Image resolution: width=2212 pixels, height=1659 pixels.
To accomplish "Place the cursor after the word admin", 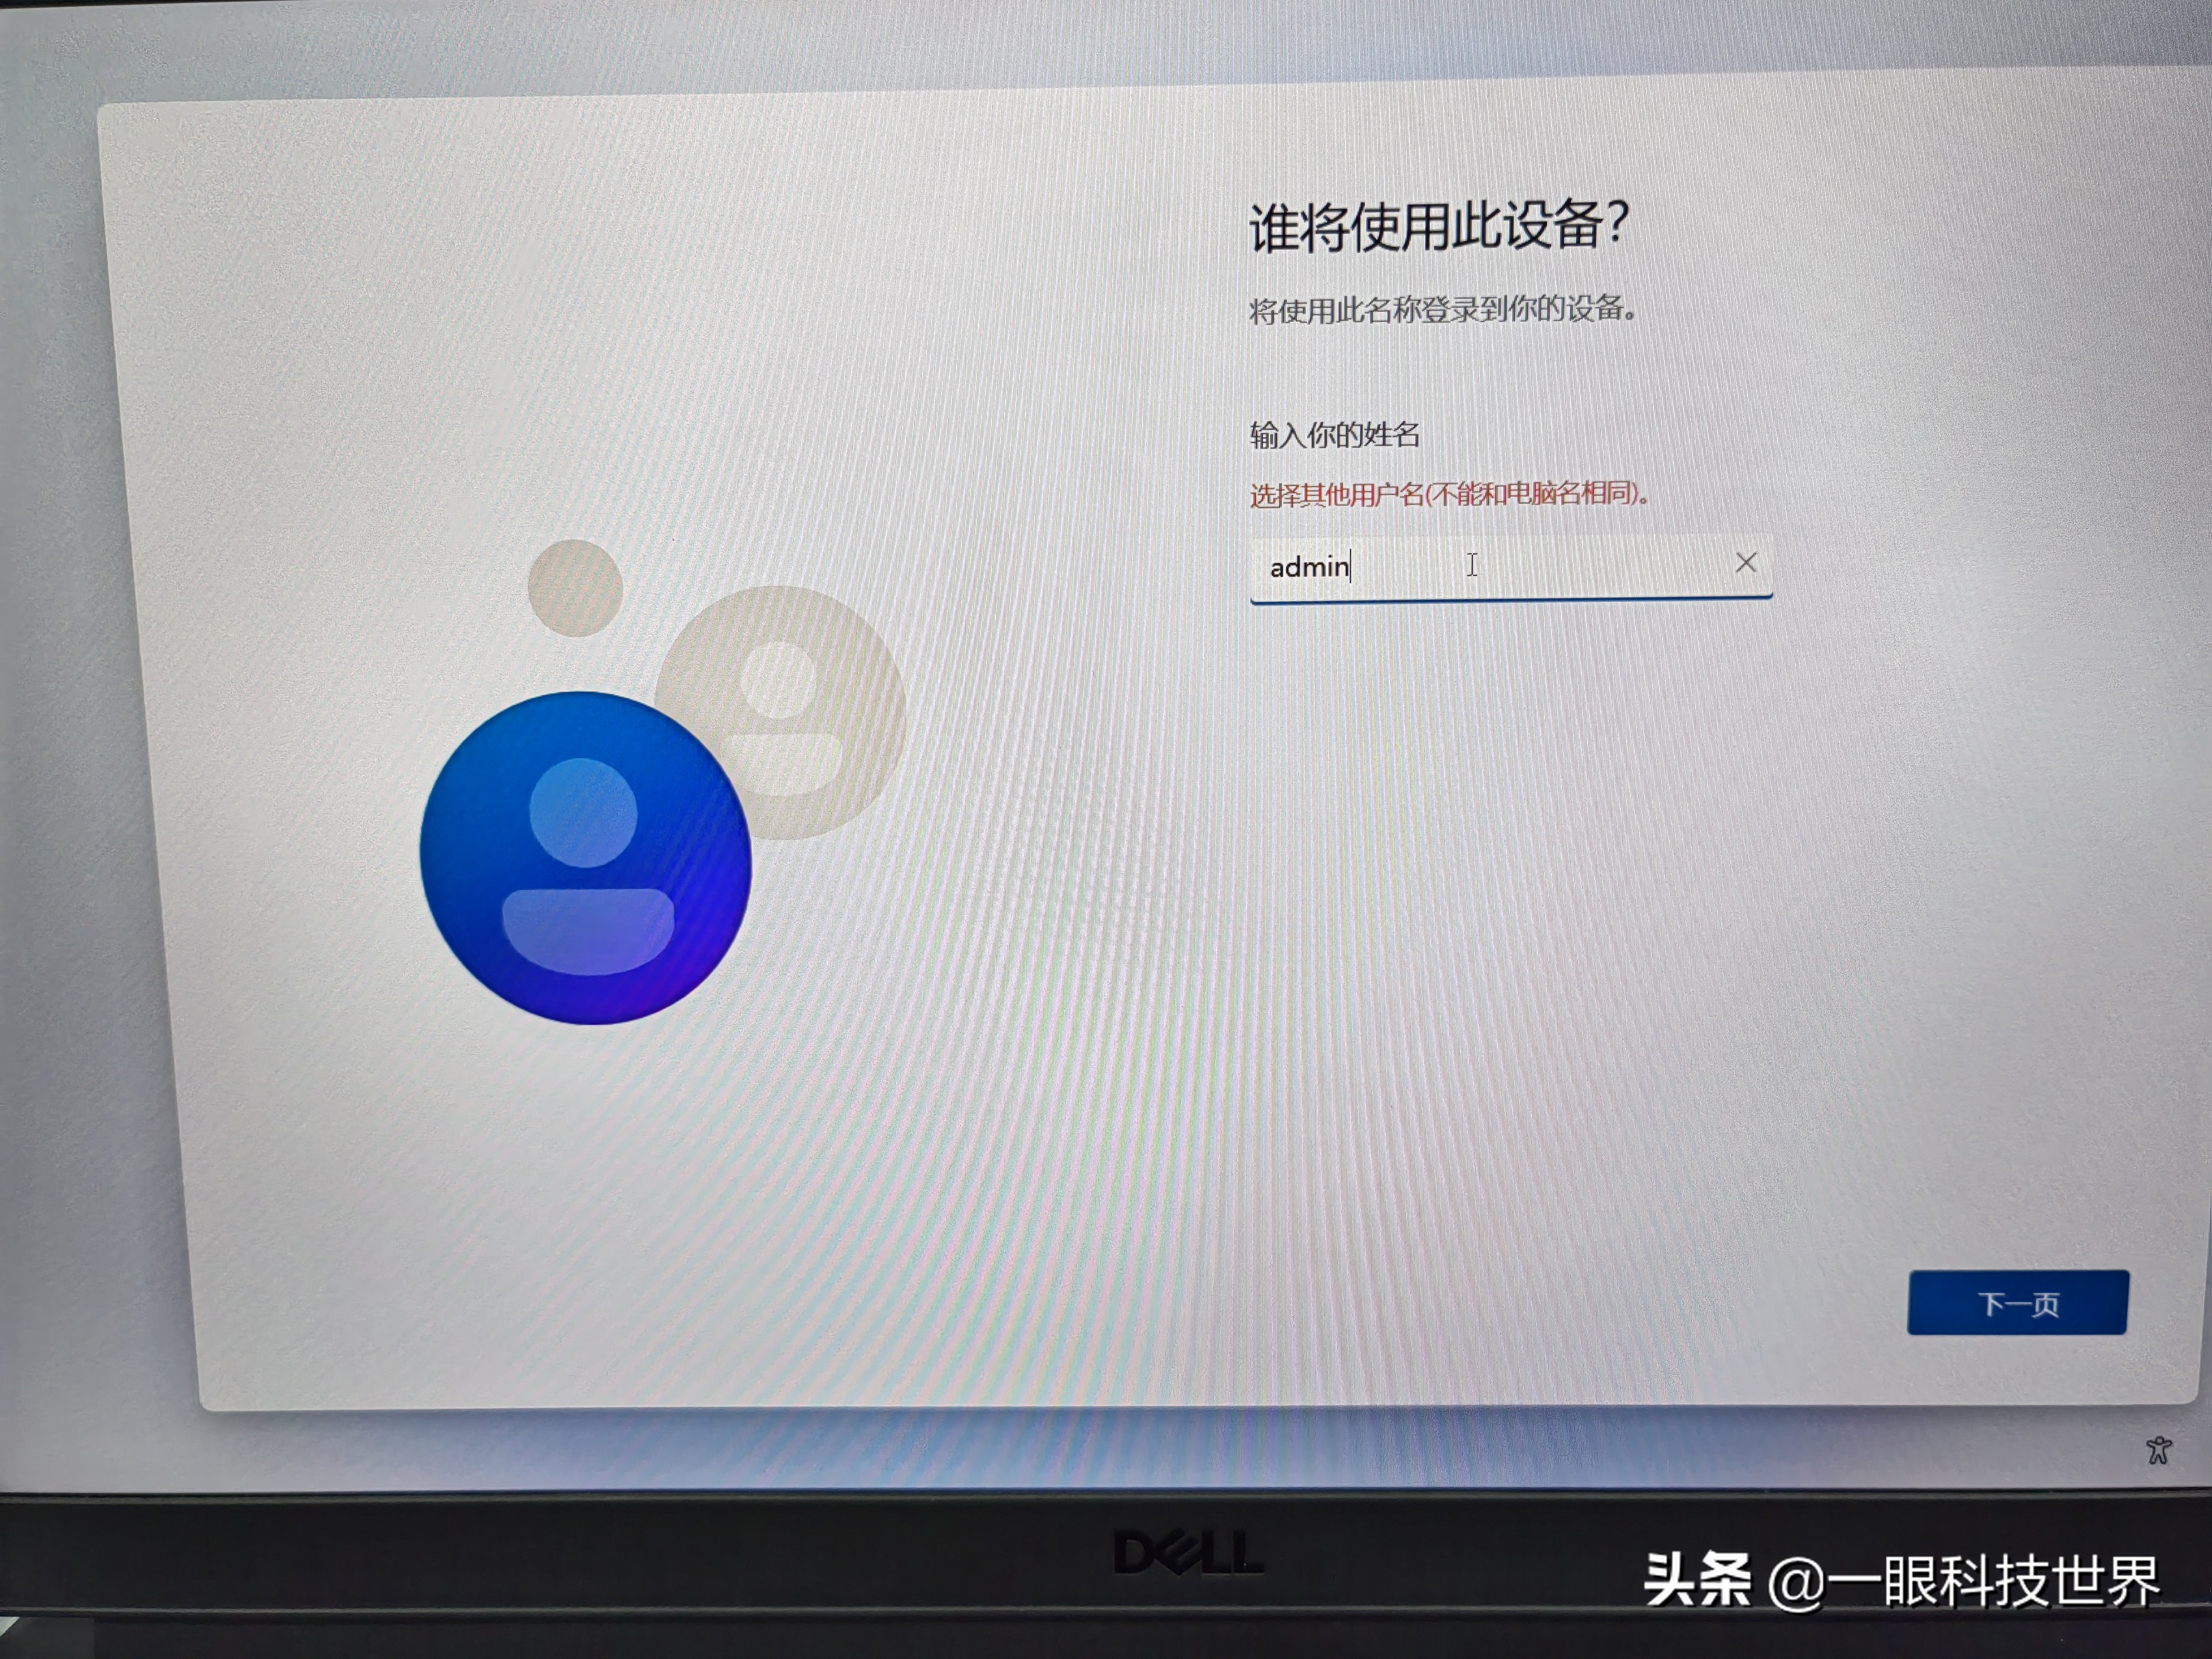I will coord(1352,567).
